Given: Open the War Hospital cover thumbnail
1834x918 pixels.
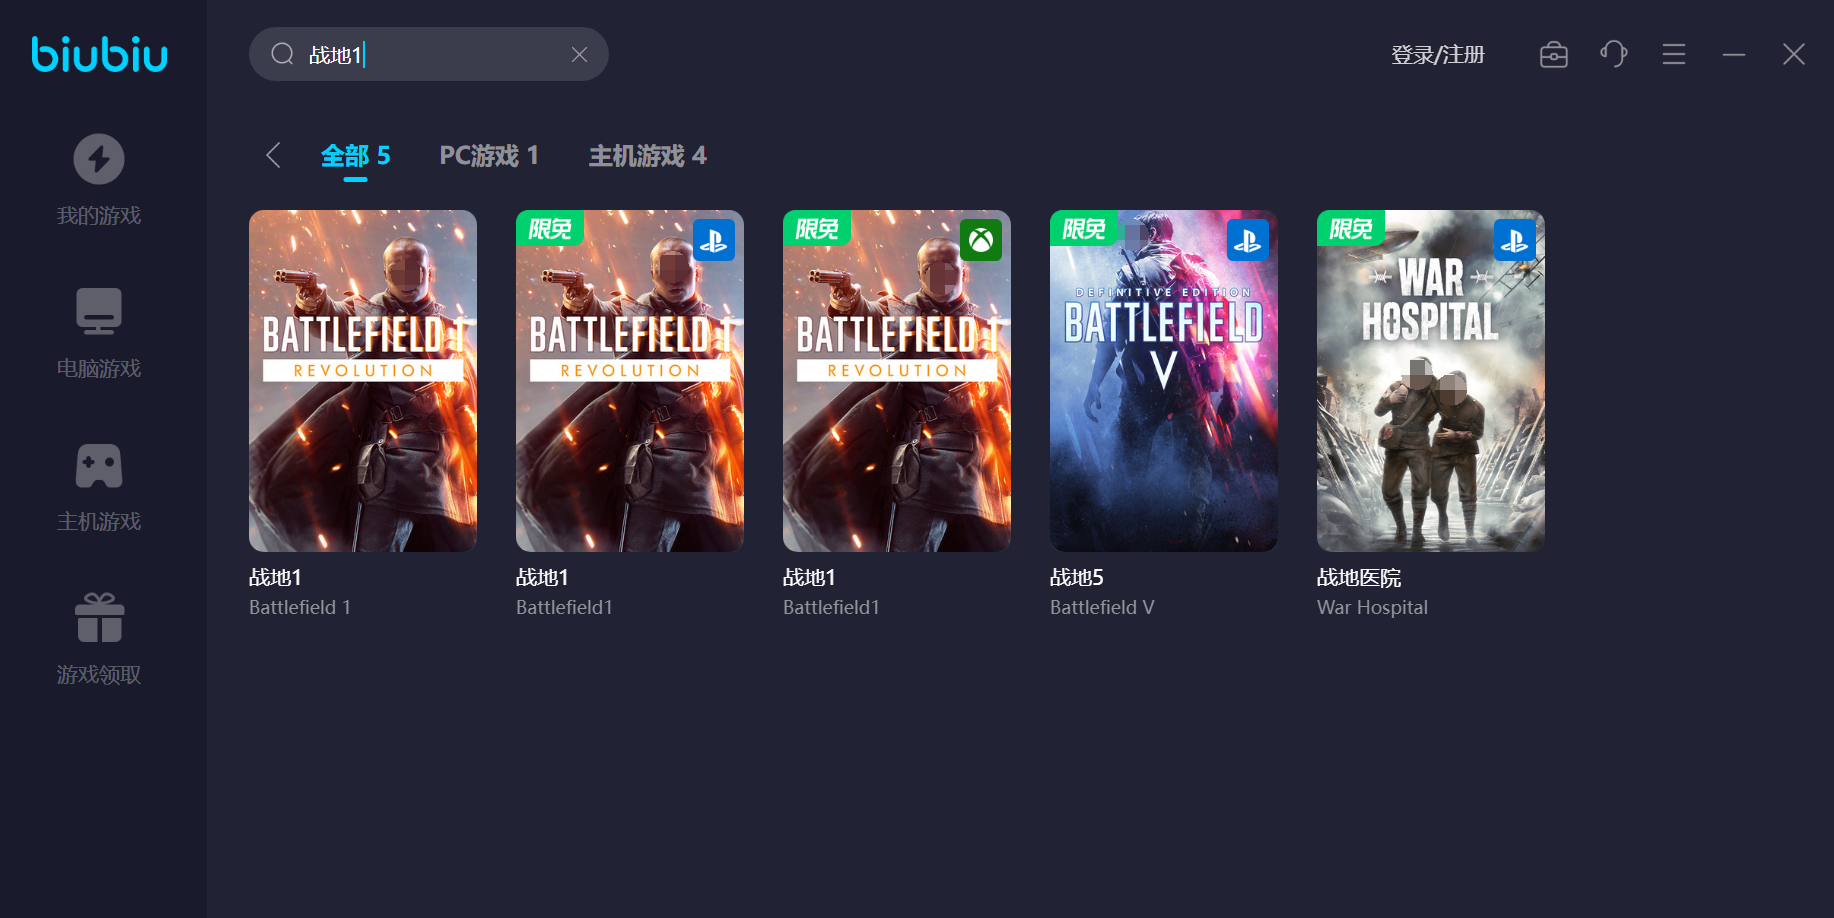Looking at the screenshot, I should (1431, 381).
